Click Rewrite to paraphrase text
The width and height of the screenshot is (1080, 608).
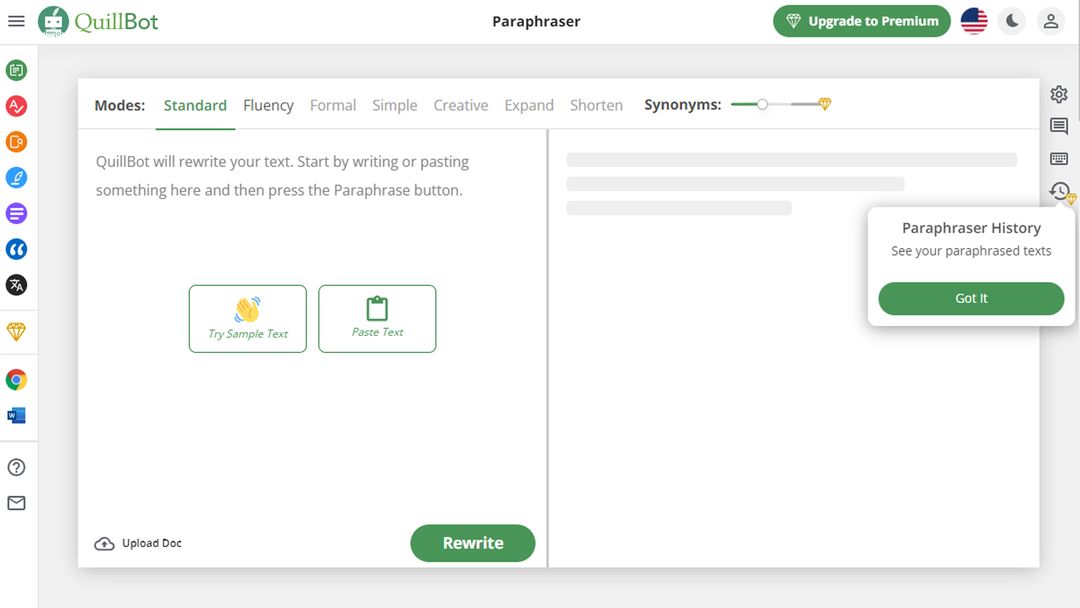pyautogui.click(x=472, y=543)
